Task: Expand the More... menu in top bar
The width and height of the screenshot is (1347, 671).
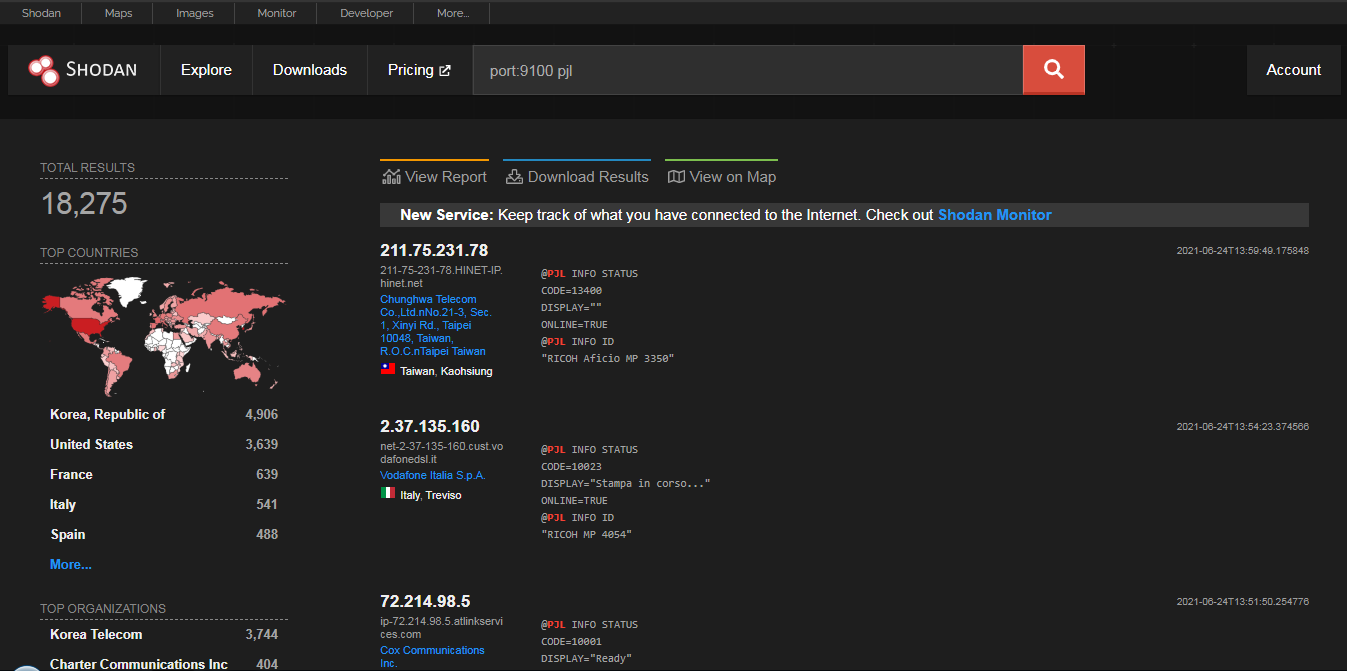Action: [453, 13]
